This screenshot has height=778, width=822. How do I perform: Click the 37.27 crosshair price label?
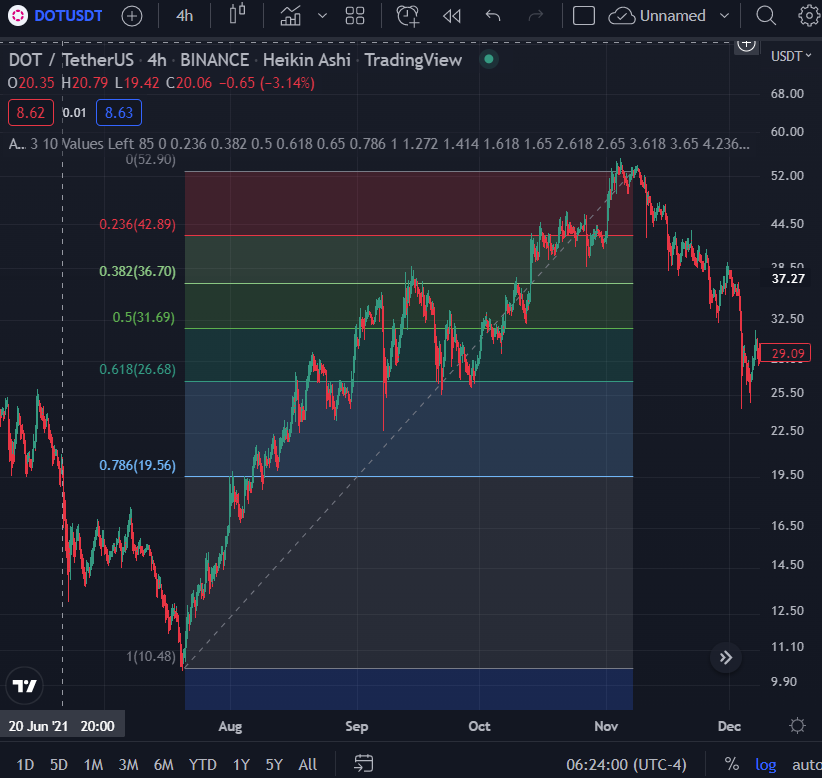point(788,278)
